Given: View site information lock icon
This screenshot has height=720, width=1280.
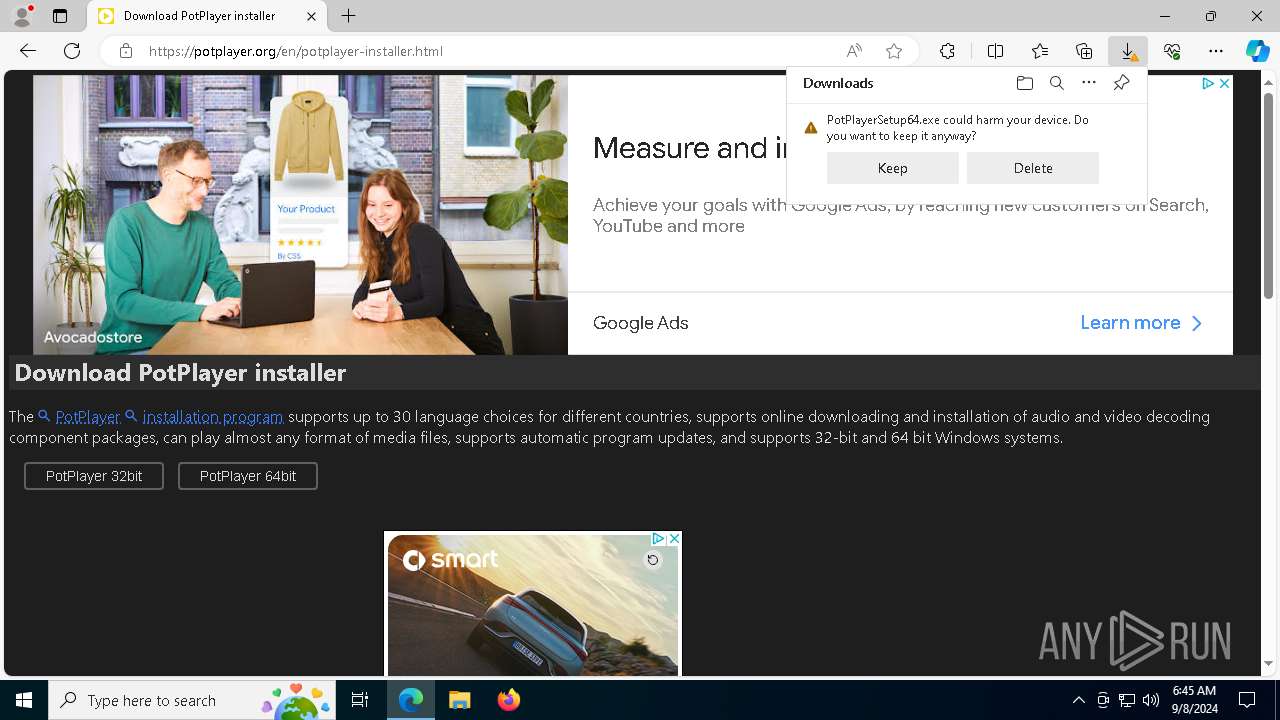Looking at the screenshot, I should click(x=126, y=51).
